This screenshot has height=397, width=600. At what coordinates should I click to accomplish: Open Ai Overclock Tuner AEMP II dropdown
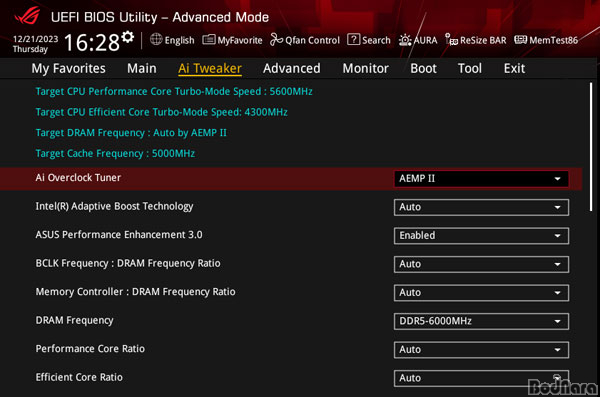(x=481, y=179)
